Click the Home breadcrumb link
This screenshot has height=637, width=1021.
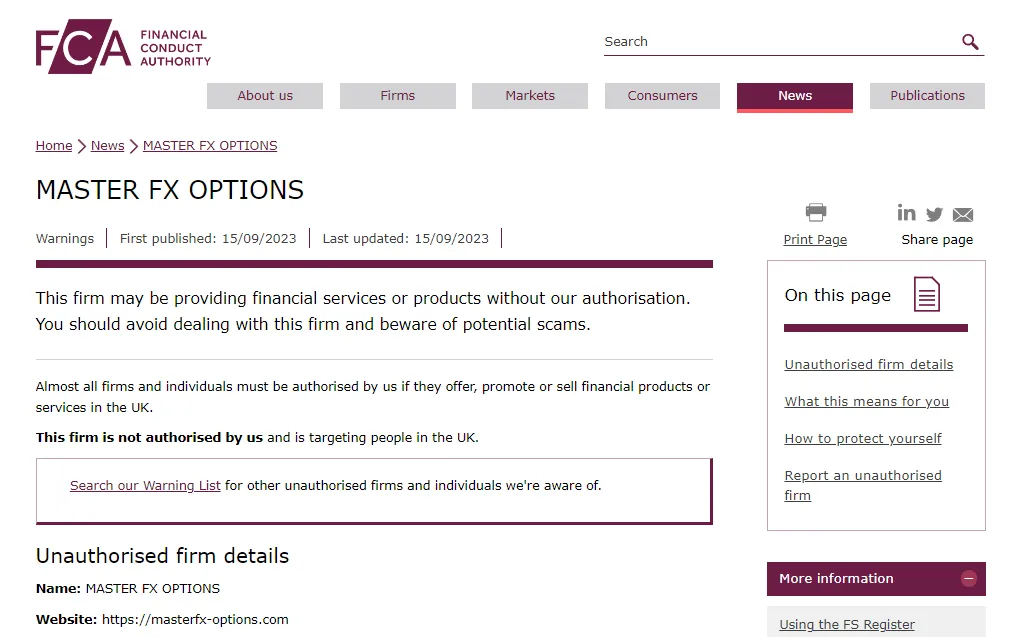click(x=54, y=146)
